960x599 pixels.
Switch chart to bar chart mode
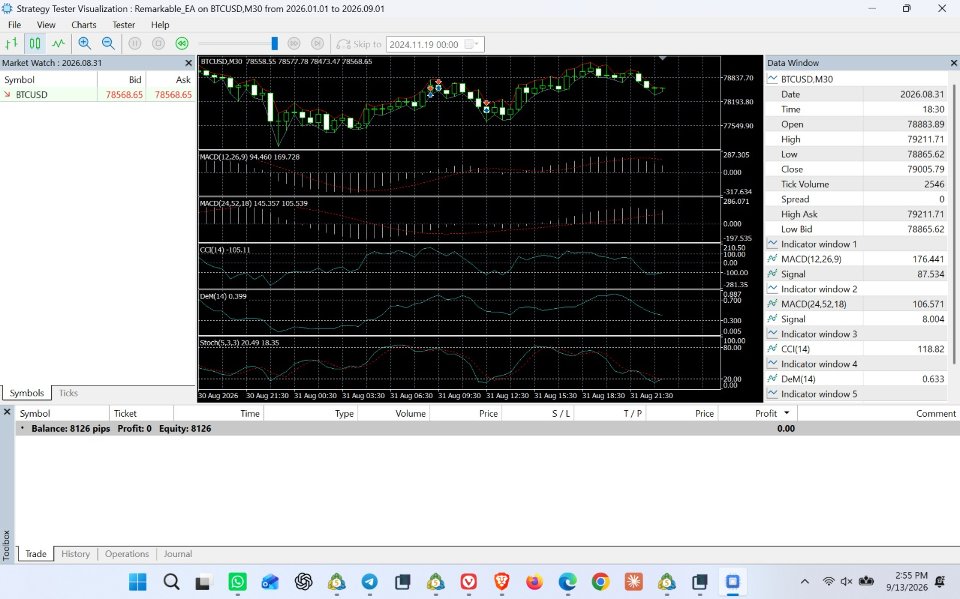point(11,43)
